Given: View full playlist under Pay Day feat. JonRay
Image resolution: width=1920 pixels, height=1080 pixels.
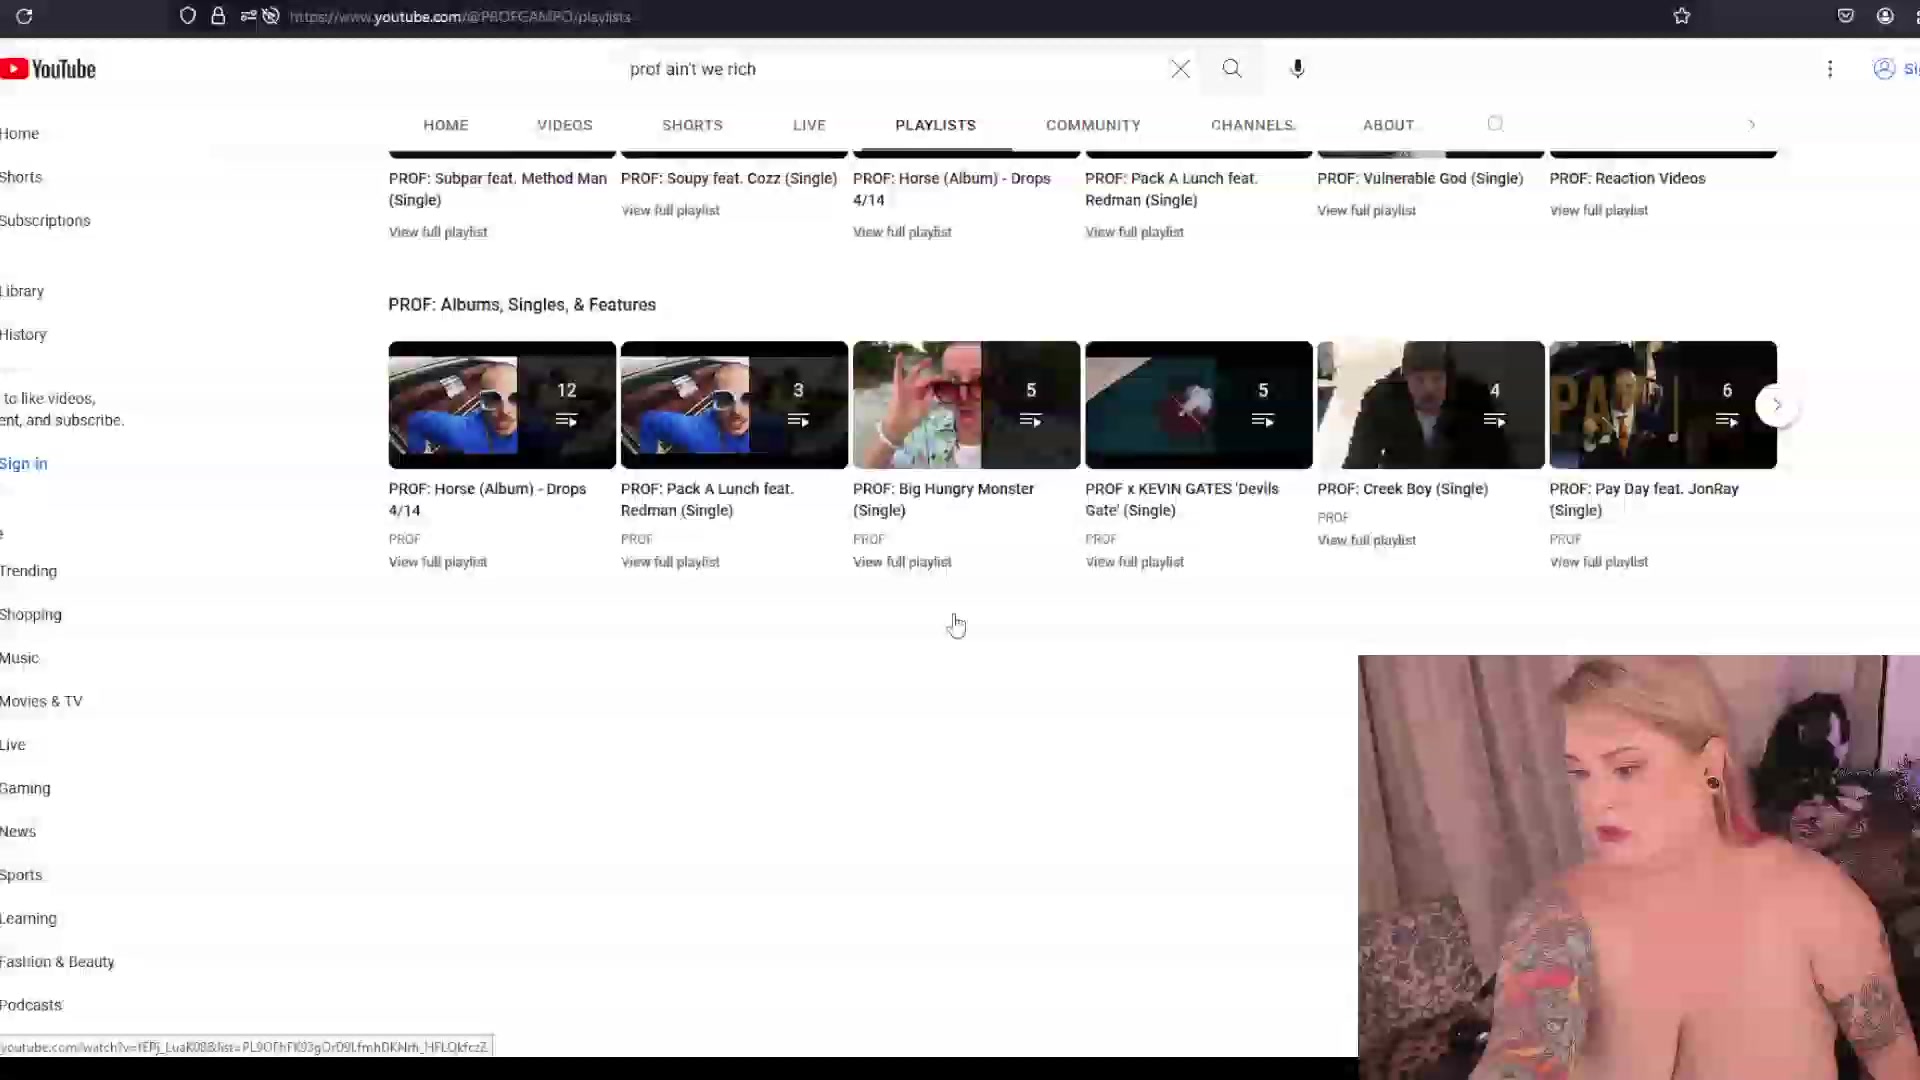Looking at the screenshot, I should (x=1598, y=562).
